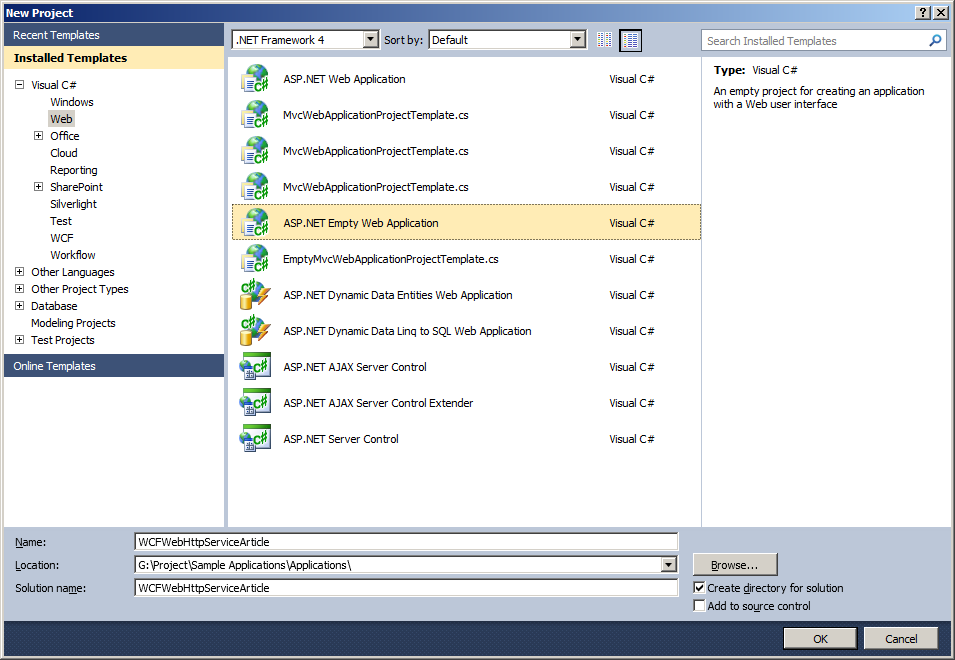Select the Reporting category
This screenshot has height=660, width=955.
tap(74, 170)
